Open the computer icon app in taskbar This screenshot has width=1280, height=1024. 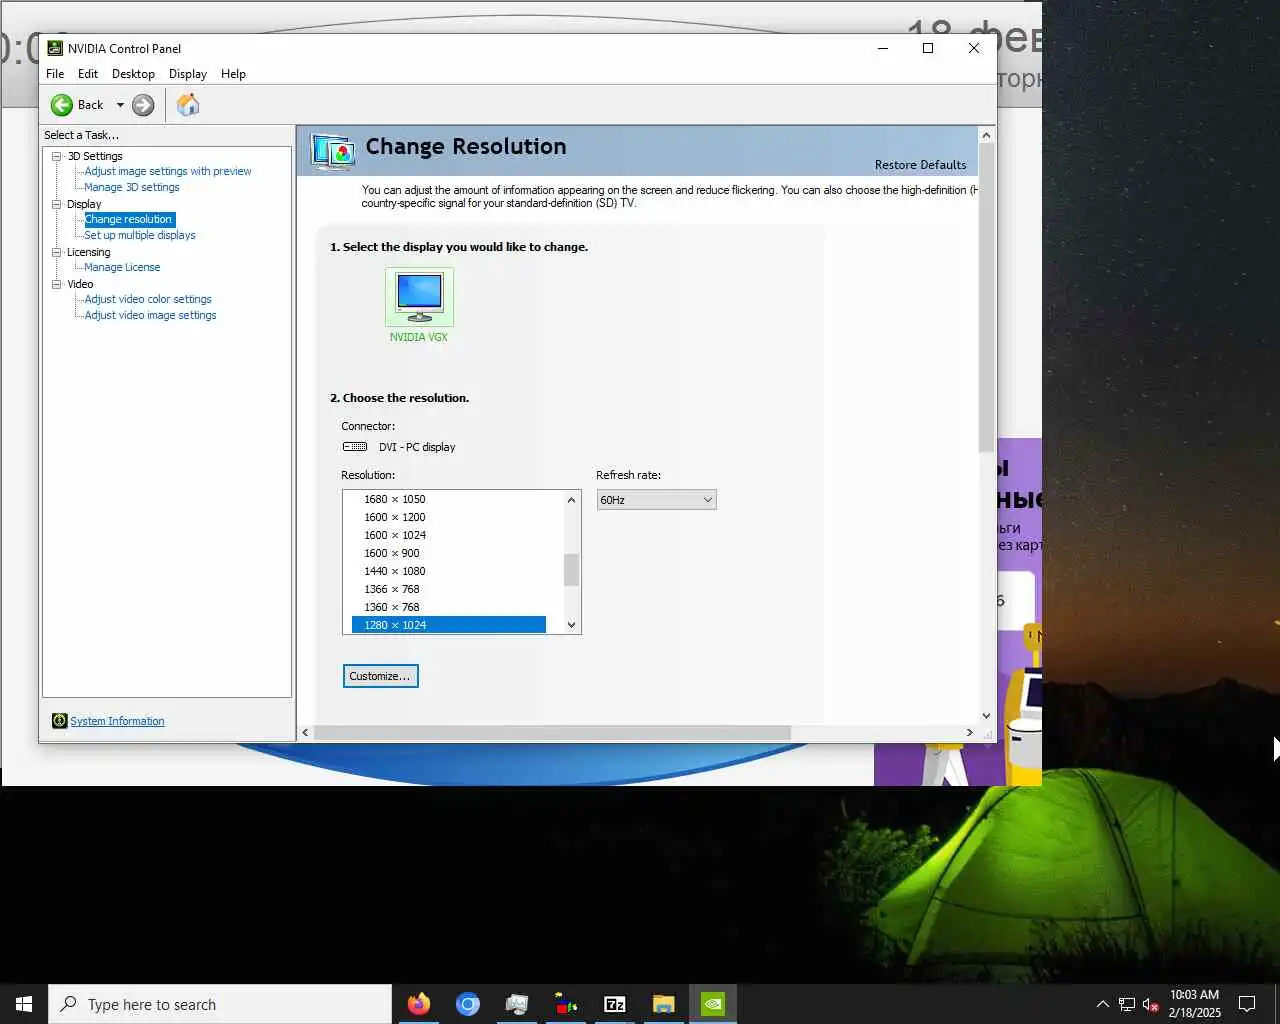pyautogui.click(x=517, y=1004)
